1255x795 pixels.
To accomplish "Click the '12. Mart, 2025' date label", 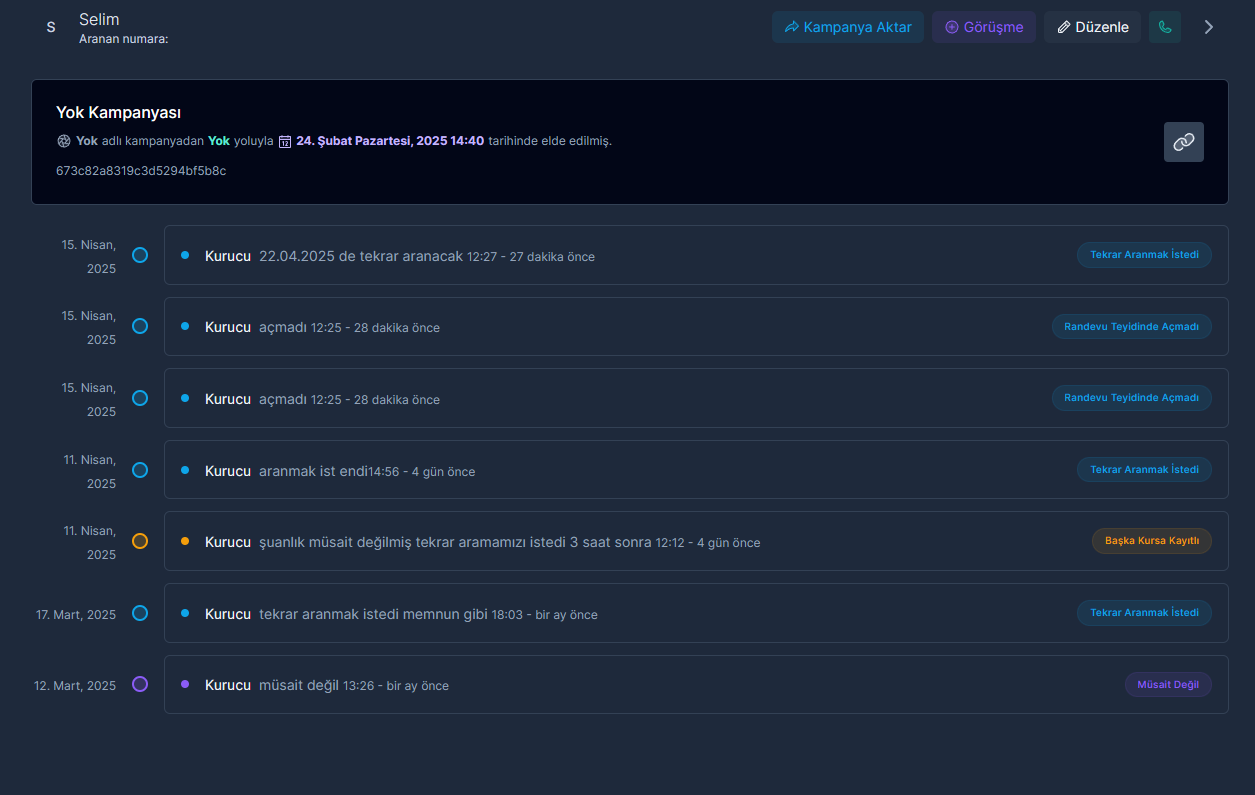I will point(75,685).
